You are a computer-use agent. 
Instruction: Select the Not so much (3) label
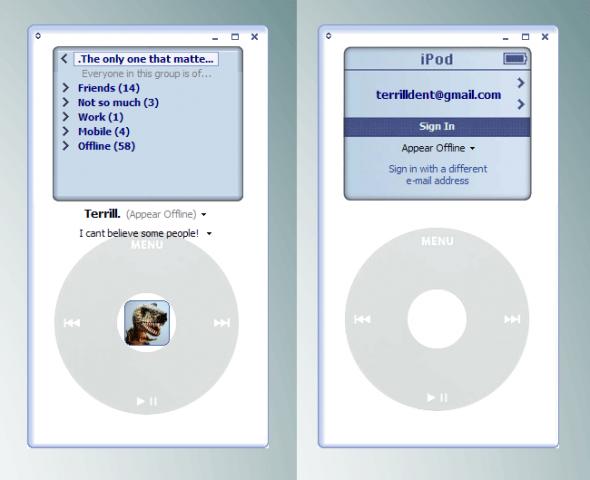coord(118,102)
